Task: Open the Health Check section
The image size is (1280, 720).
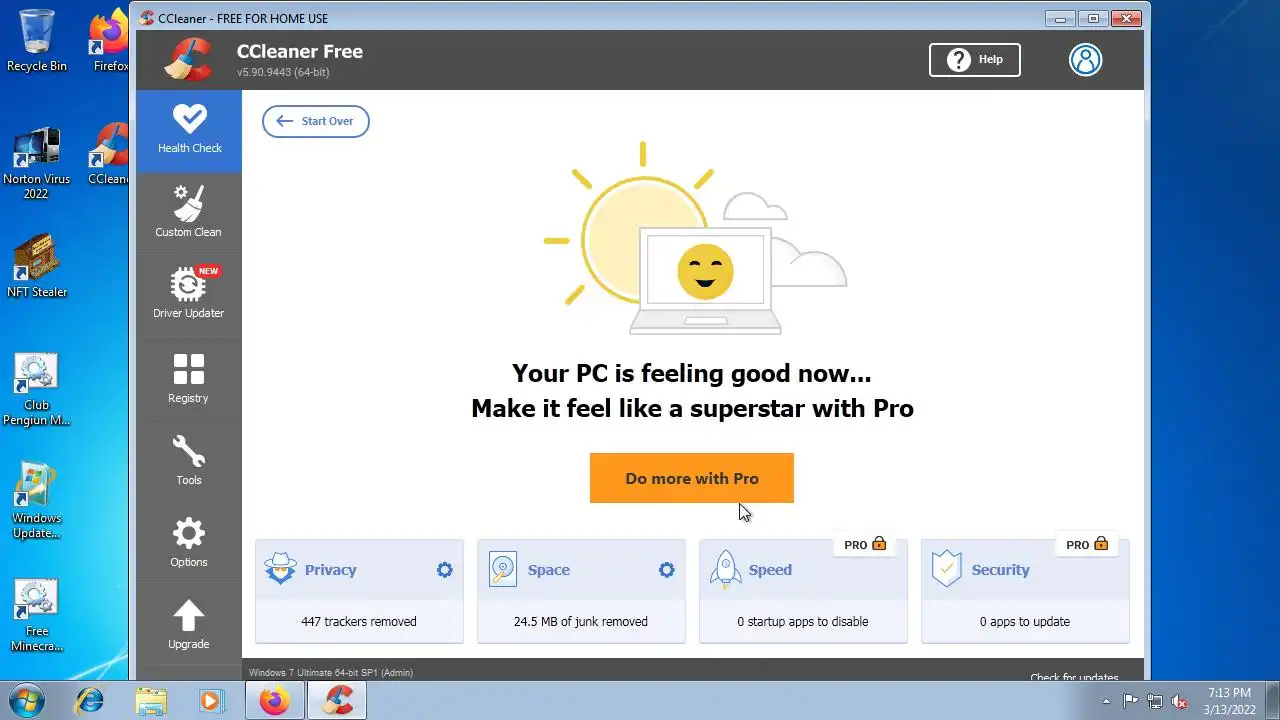Action: [x=189, y=130]
